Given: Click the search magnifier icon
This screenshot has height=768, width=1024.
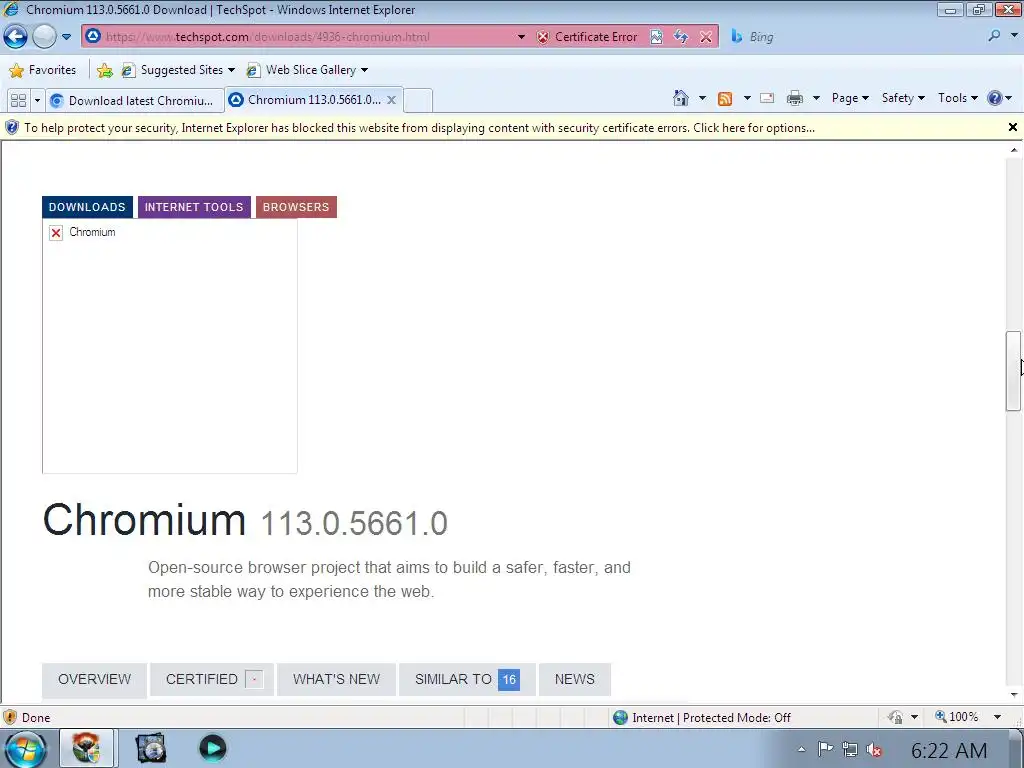Looking at the screenshot, I should tap(994, 36).
